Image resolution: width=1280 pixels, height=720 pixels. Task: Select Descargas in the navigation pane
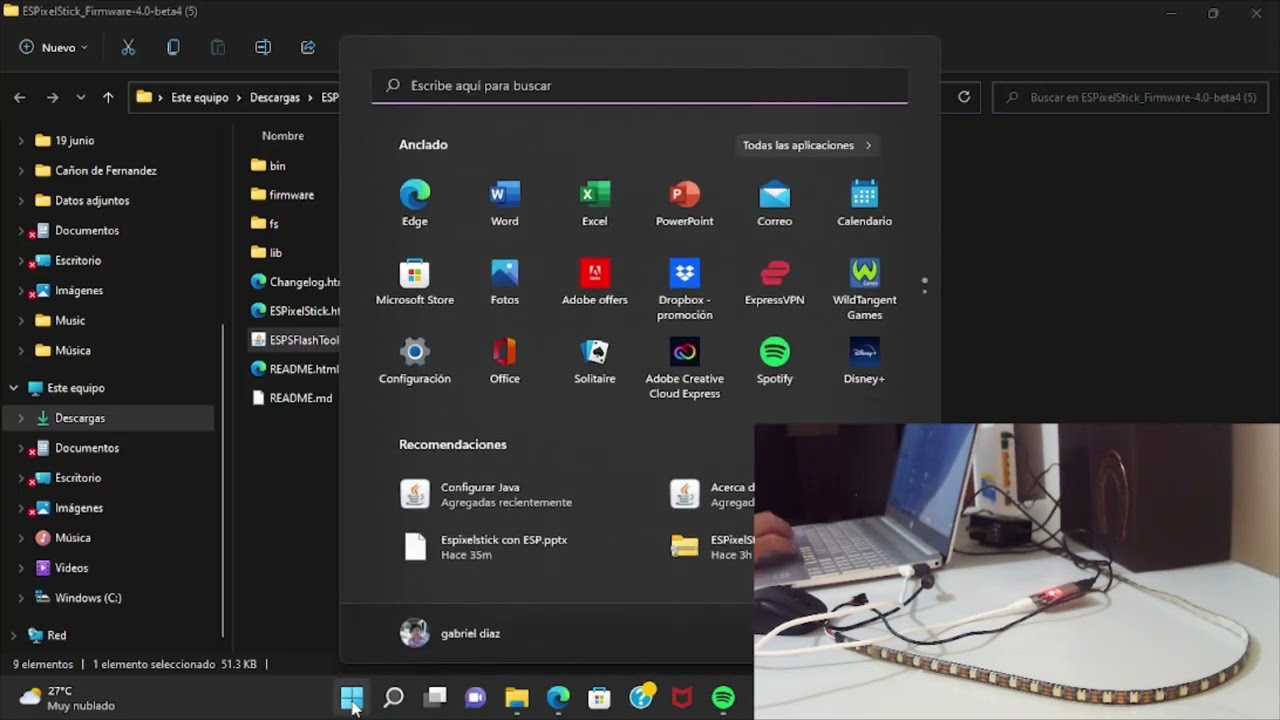pos(80,418)
